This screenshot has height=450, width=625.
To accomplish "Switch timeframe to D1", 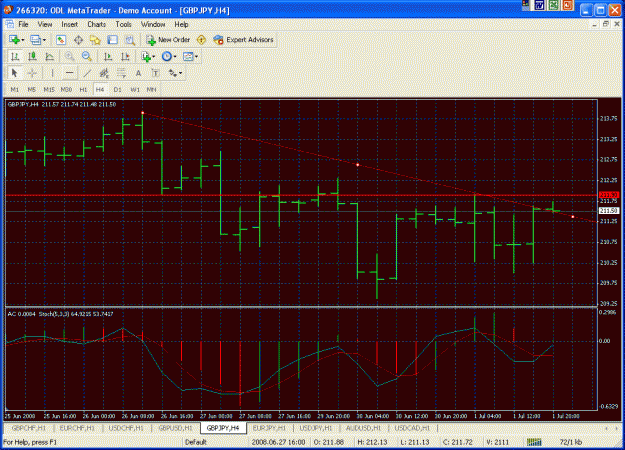I will coord(117,90).
